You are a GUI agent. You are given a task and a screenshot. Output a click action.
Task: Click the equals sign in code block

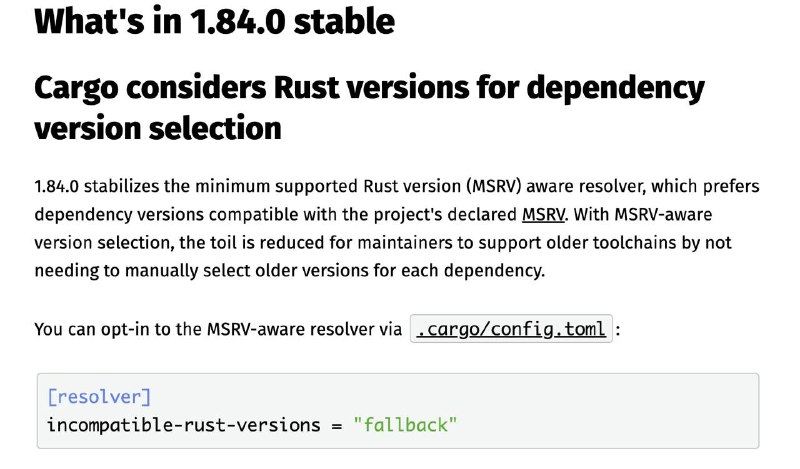(x=337, y=426)
